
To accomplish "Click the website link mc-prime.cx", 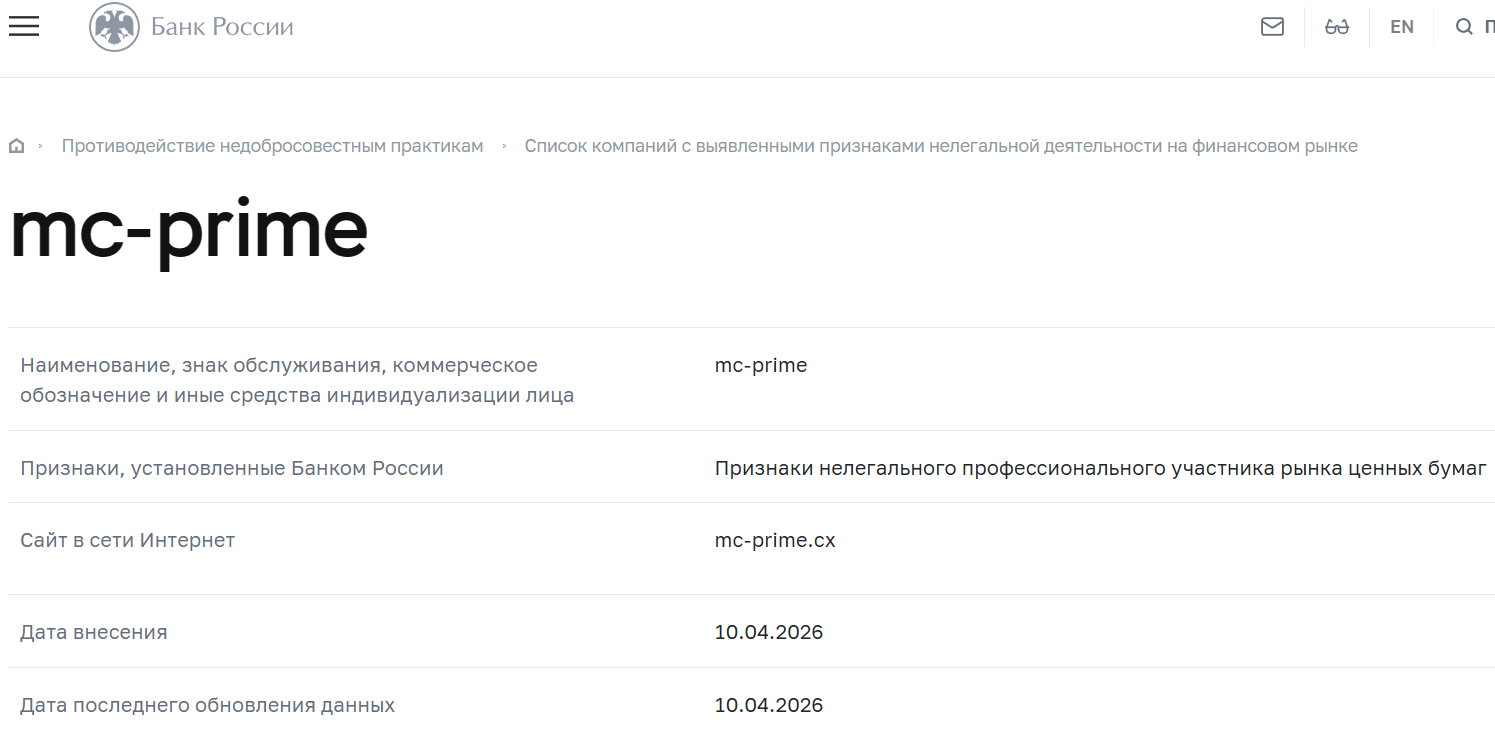I will 774,540.
